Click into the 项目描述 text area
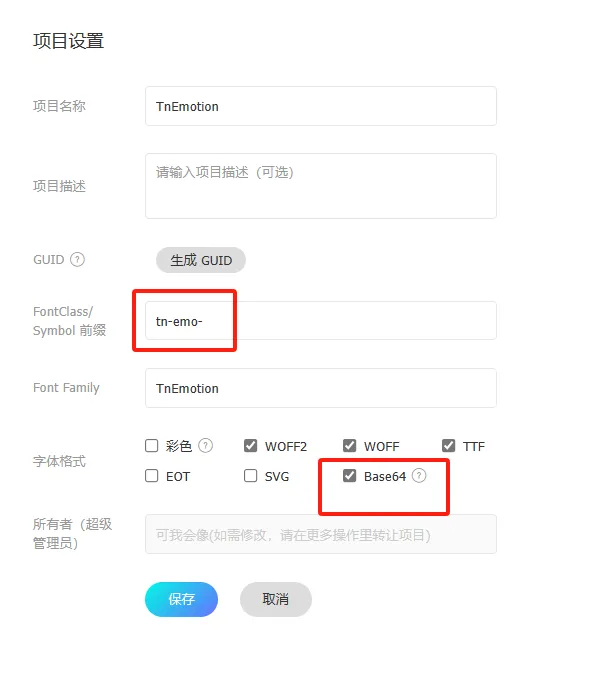 tap(320, 185)
